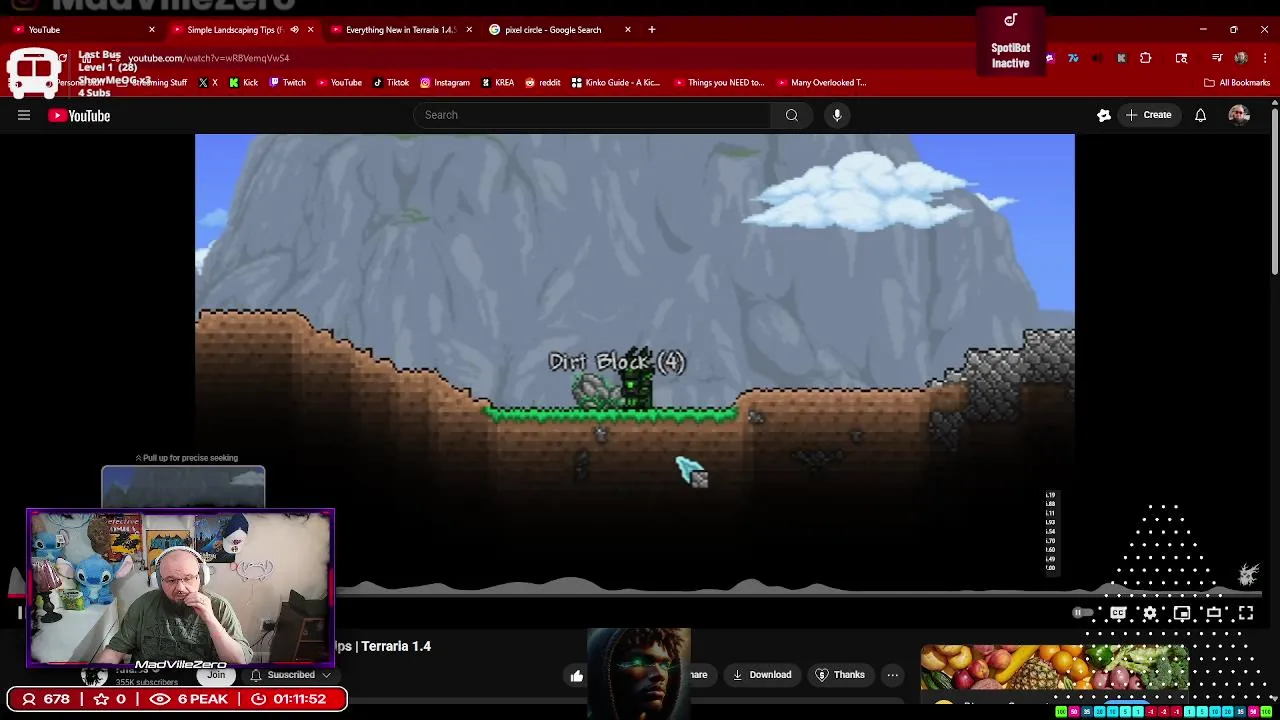Open the X bookmark

click(208, 83)
